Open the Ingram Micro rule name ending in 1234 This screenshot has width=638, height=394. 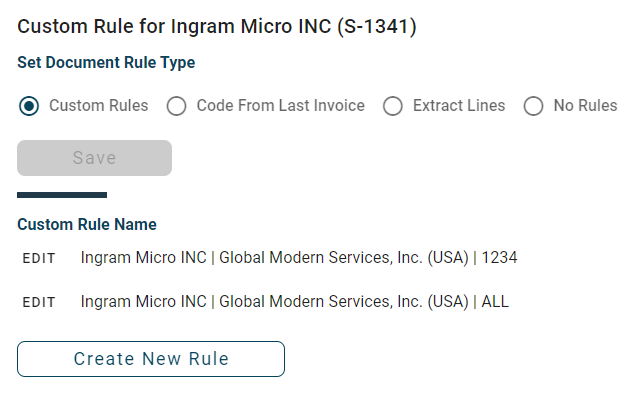pos(299,258)
